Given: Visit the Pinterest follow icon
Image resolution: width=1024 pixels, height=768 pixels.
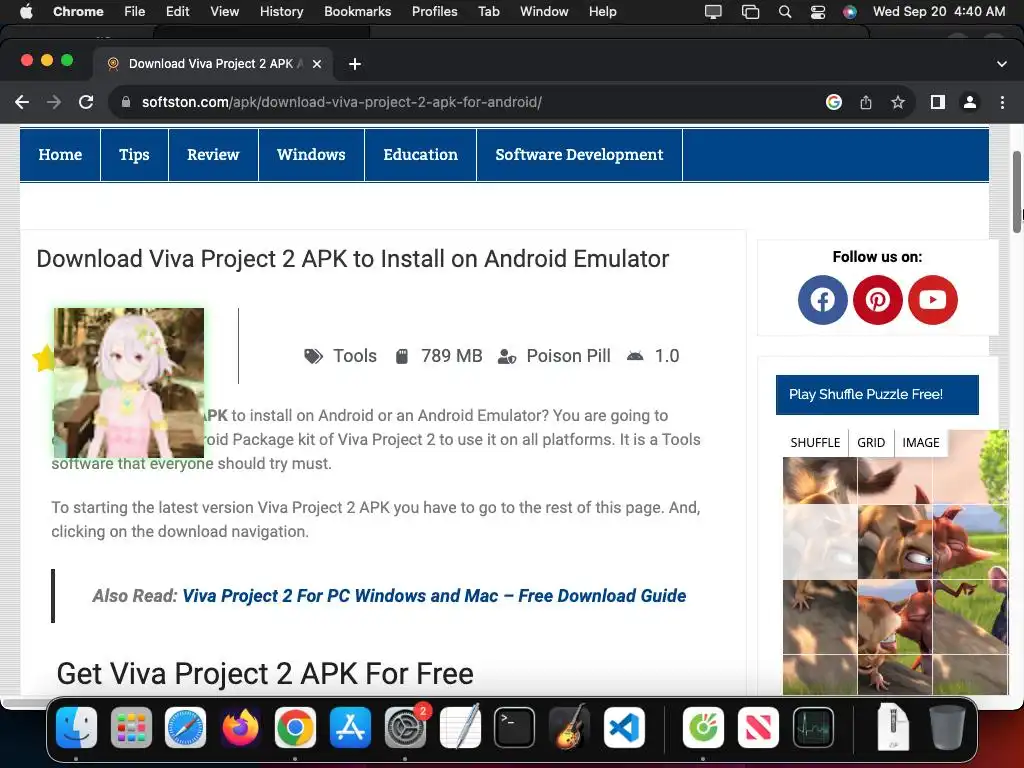Looking at the screenshot, I should click(x=878, y=300).
